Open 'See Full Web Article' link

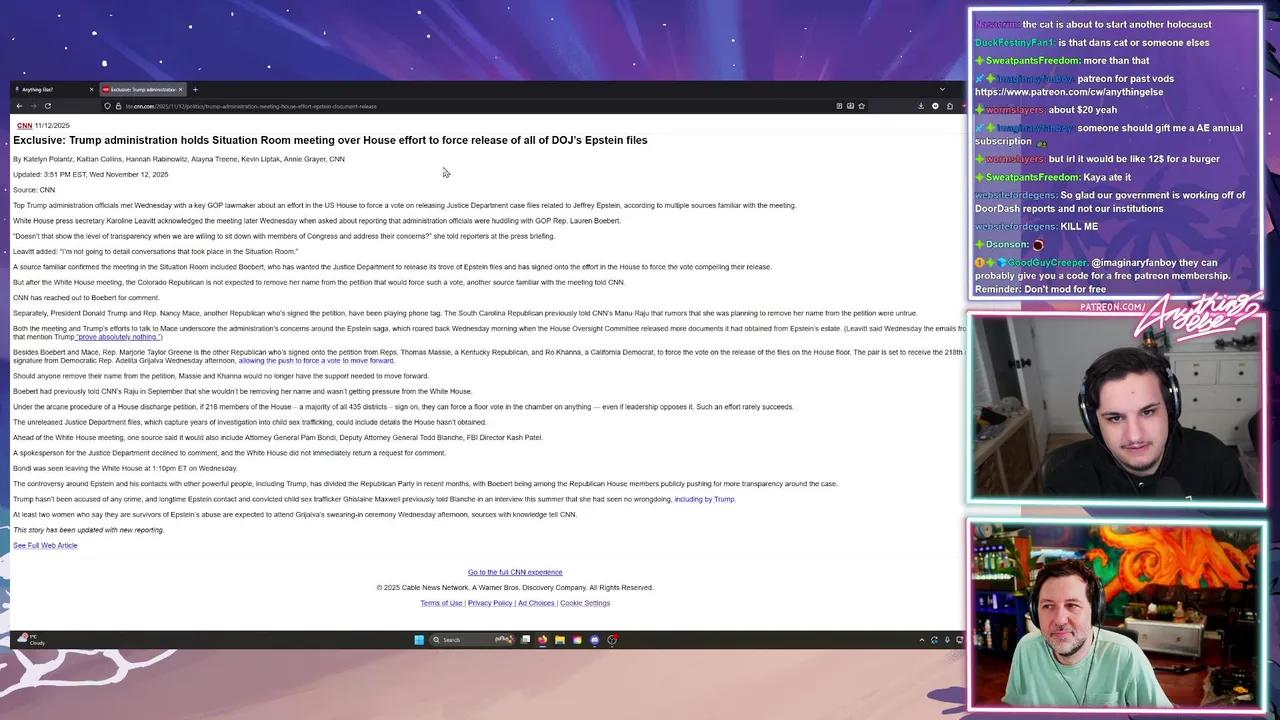[45, 545]
